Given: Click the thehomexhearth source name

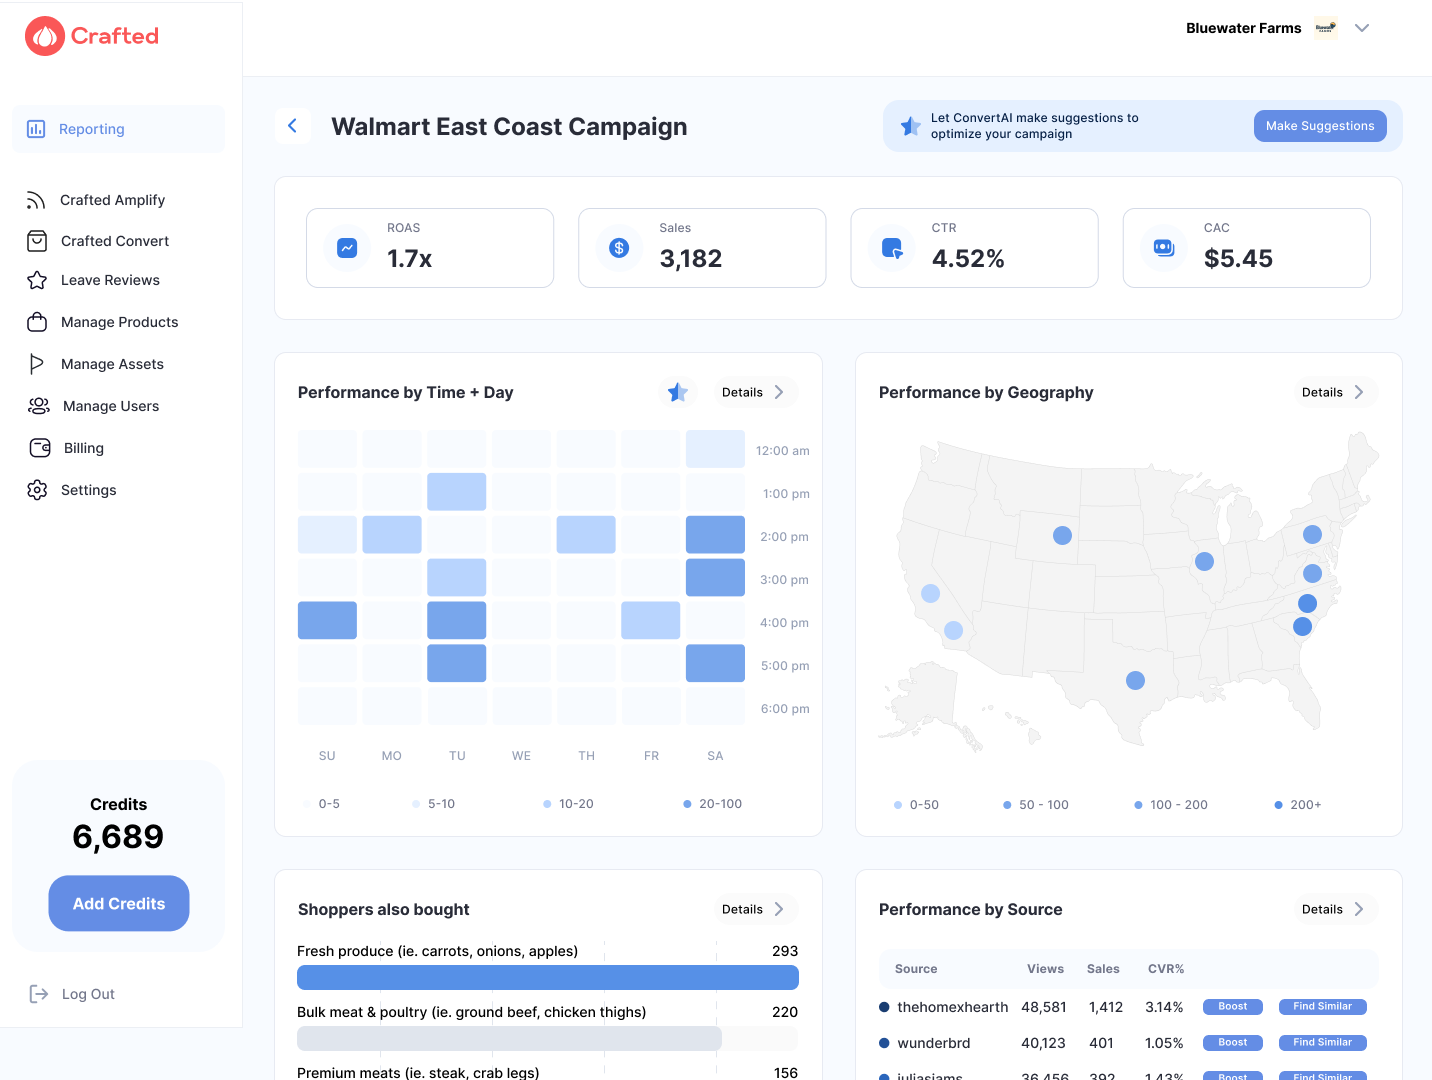Looking at the screenshot, I should pyautogui.click(x=952, y=1007).
